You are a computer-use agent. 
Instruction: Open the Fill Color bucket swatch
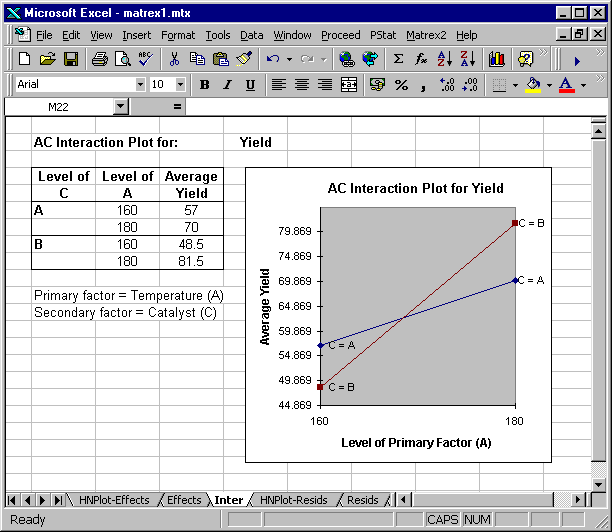[533, 85]
